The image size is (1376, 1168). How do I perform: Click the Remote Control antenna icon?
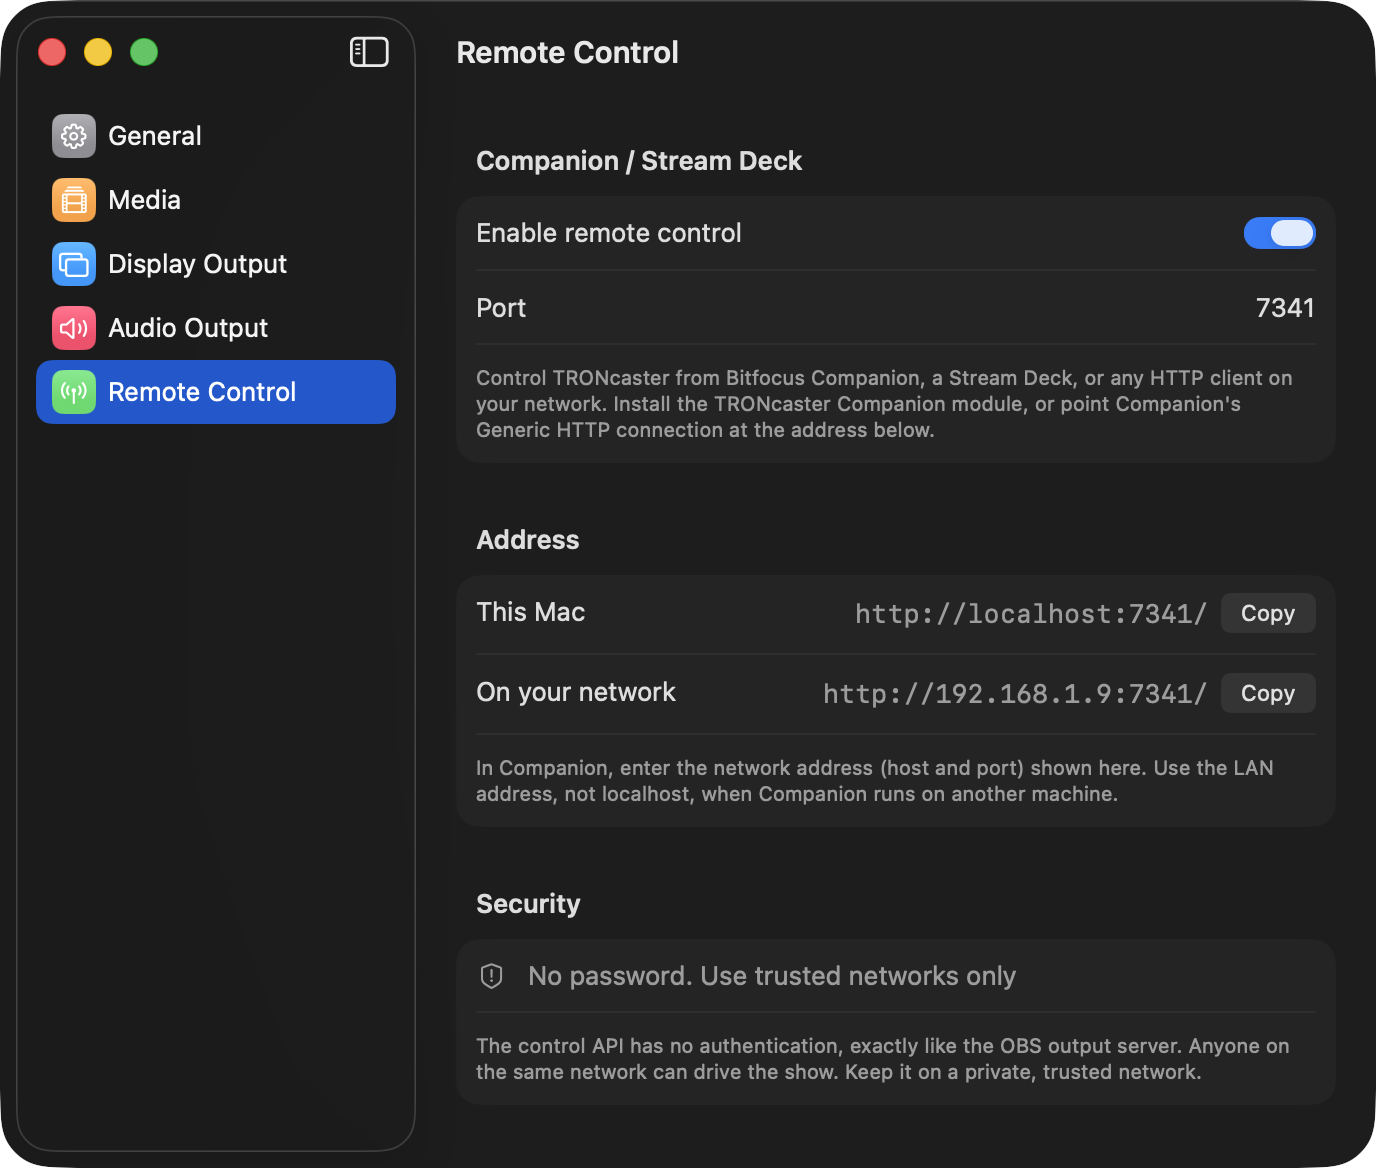tap(74, 392)
